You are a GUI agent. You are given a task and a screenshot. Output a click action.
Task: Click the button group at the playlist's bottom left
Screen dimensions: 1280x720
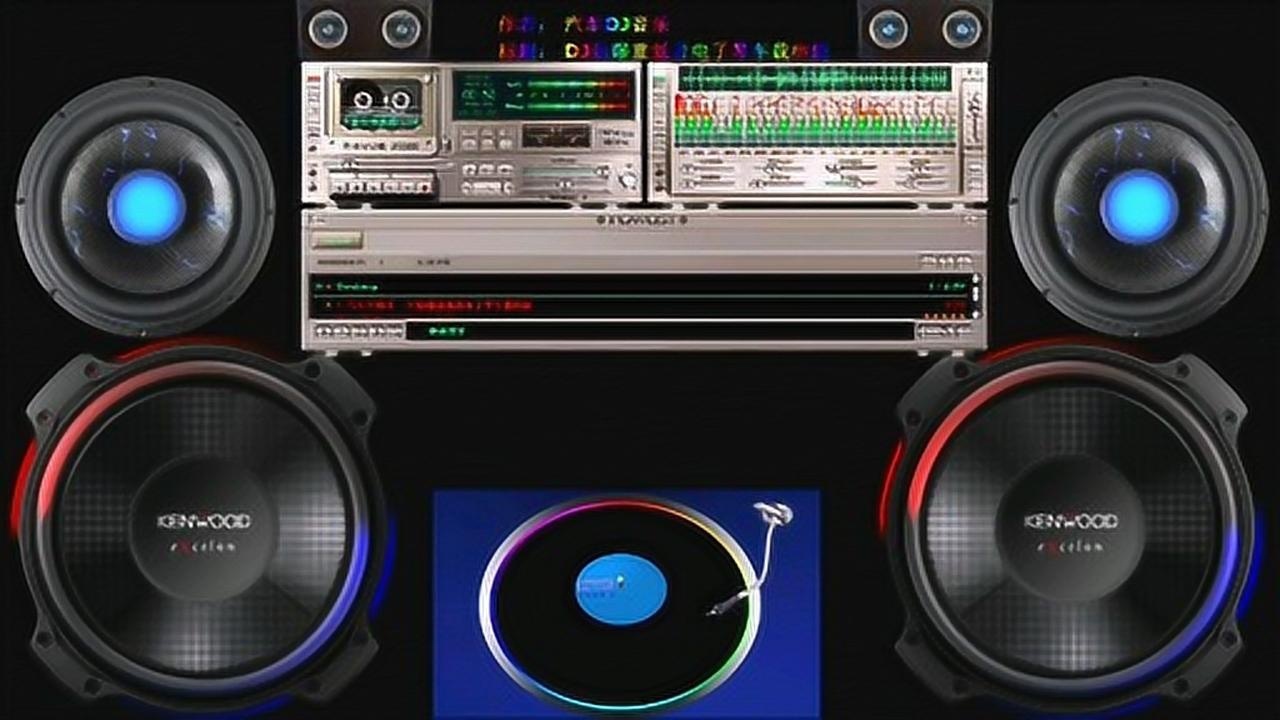(358, 331)
